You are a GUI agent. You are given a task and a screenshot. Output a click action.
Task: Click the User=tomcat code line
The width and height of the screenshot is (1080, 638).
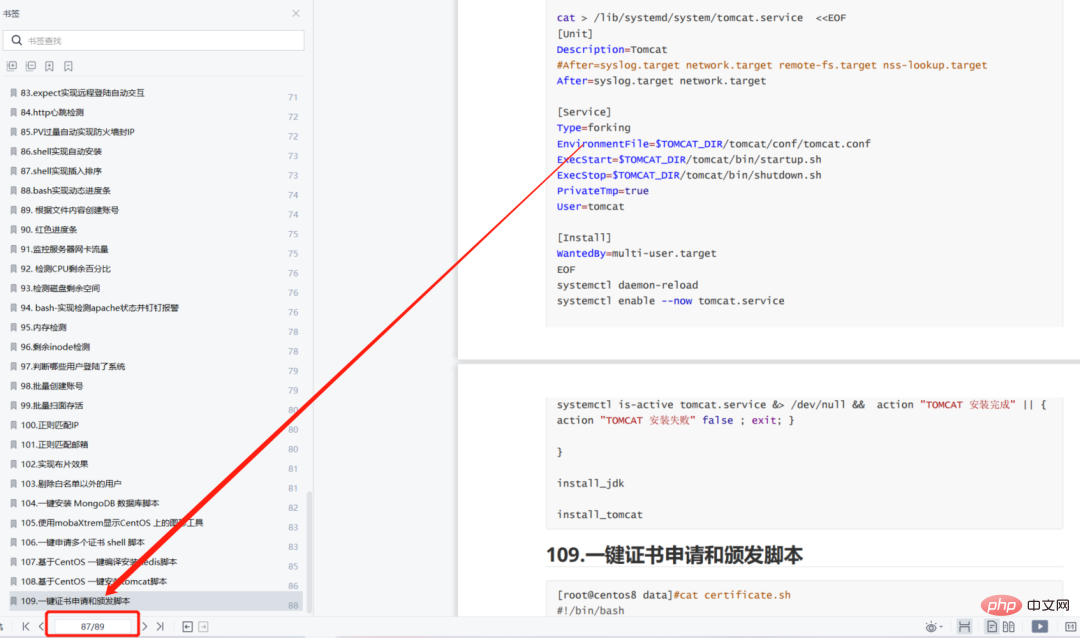[x=590, y=207]
